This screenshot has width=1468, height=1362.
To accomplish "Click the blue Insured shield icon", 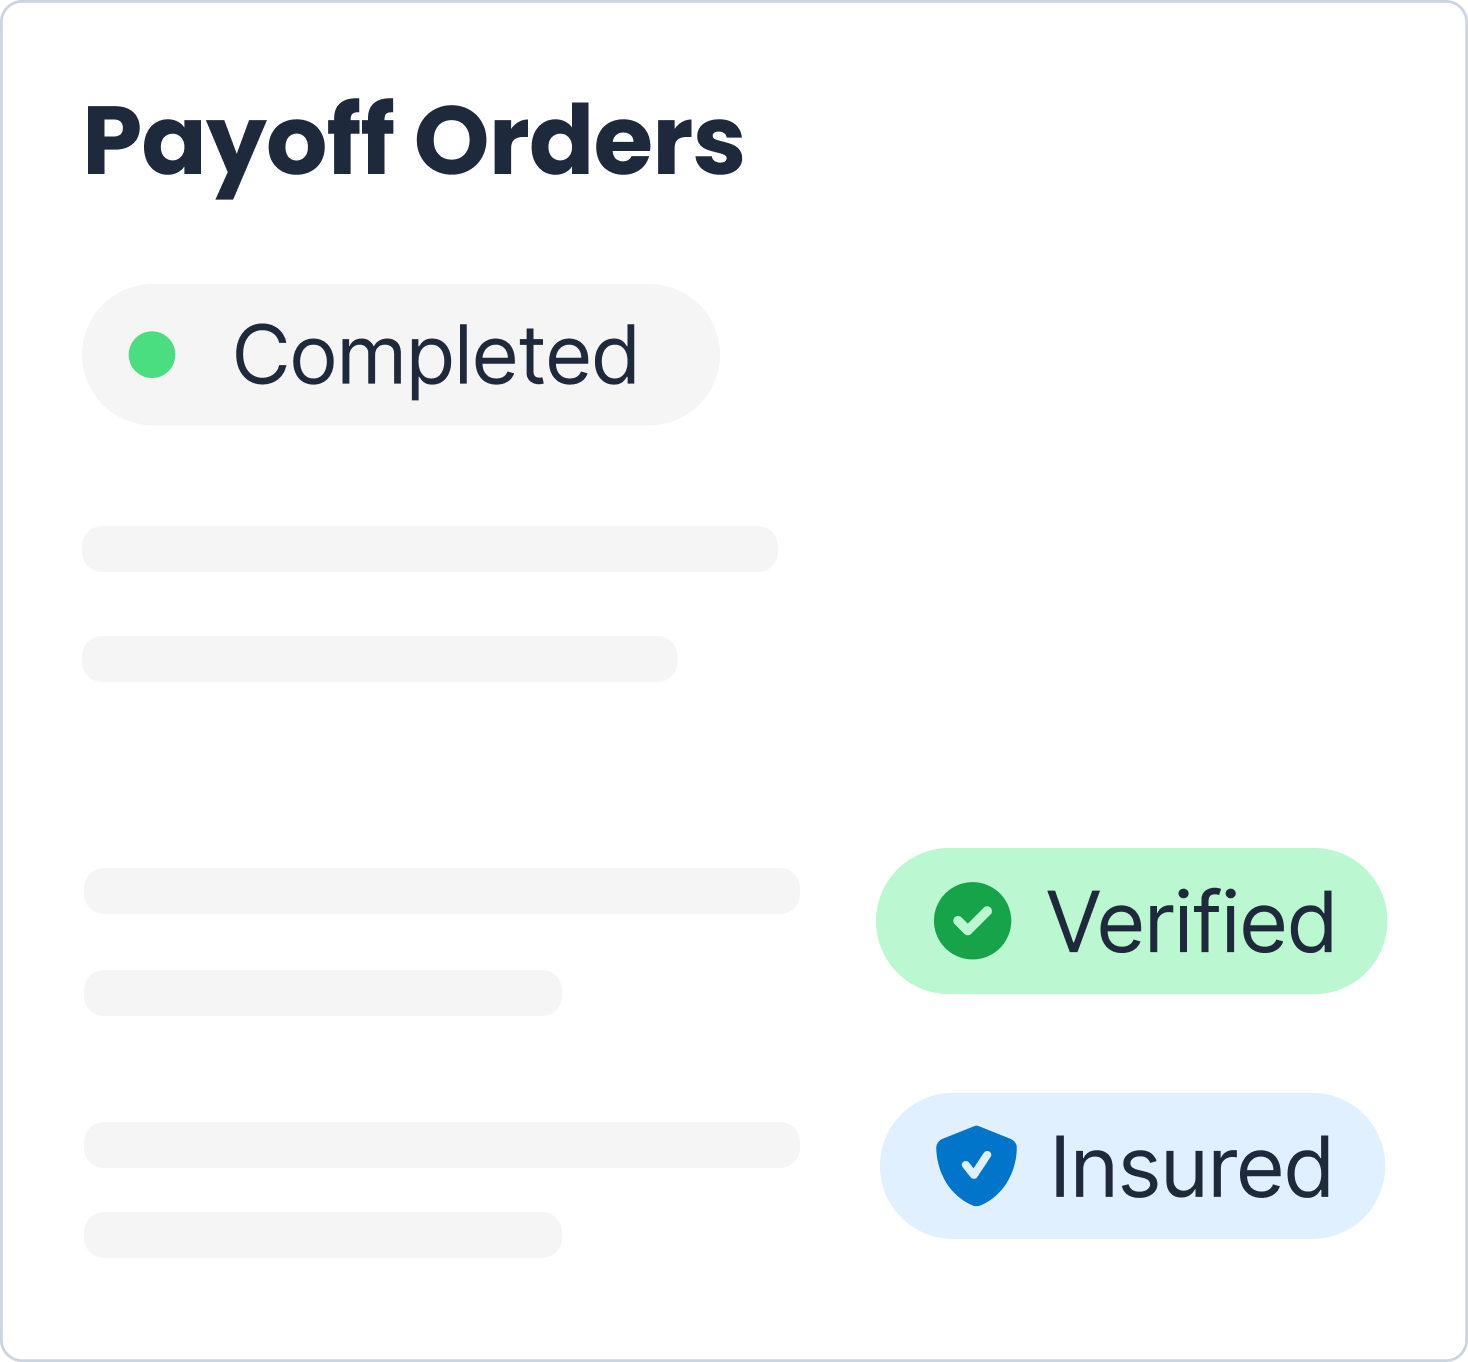I will [976, 1166].
